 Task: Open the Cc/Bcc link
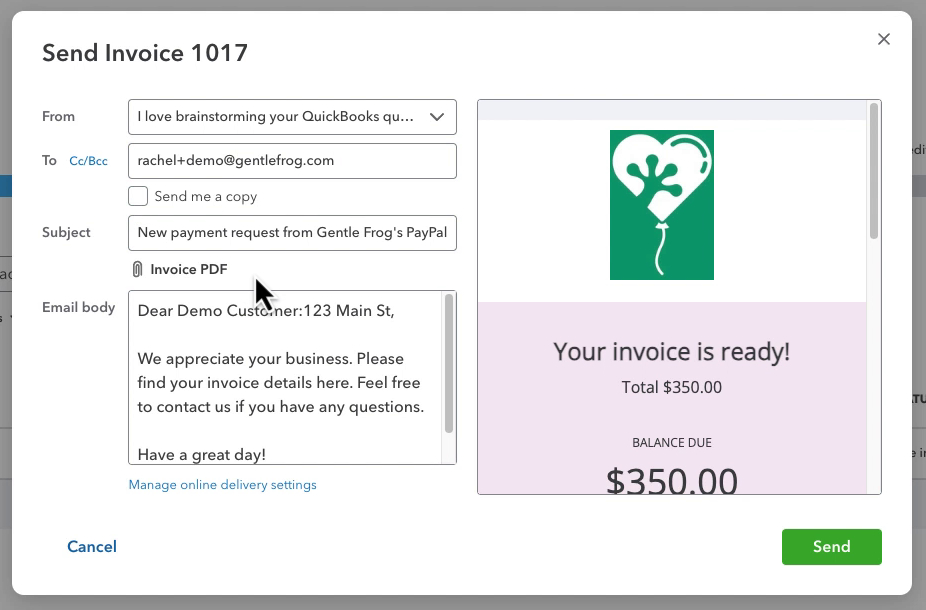click(x=89, y=161)
